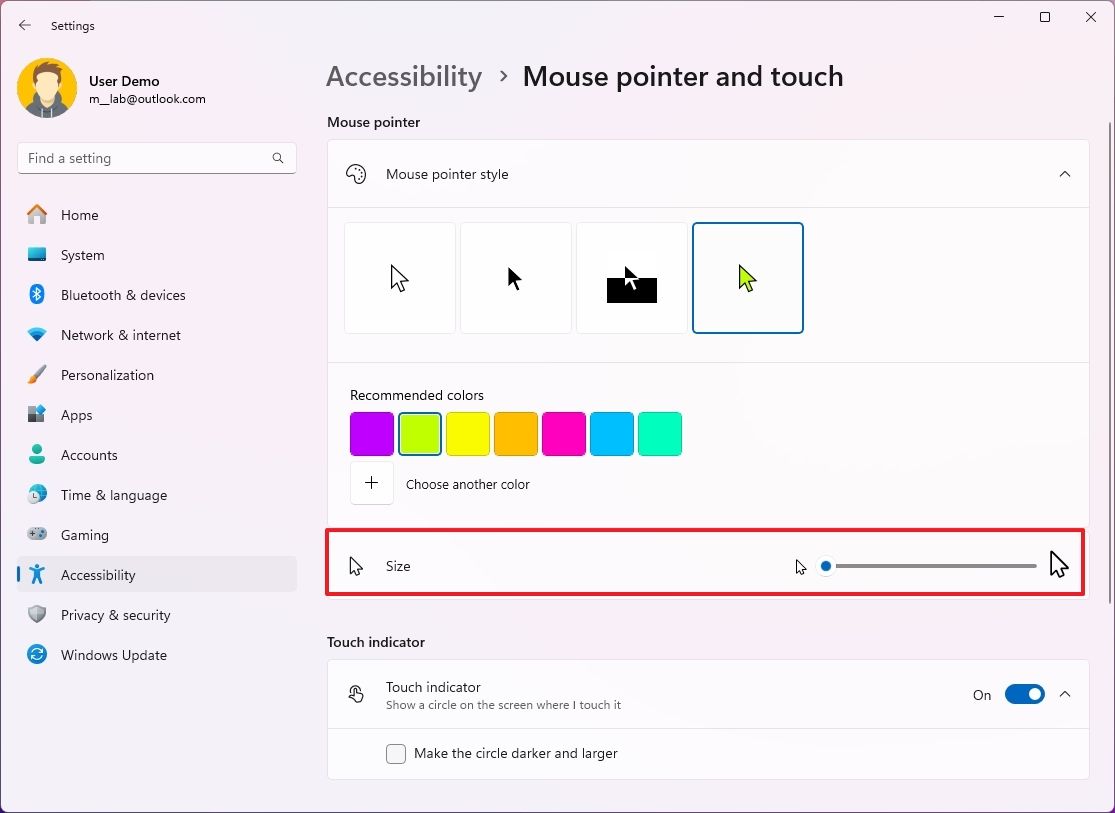This screenshot has height=813, width=1115.
Task: Open Accessibility from the sidebar
Action: [x=98, y=574]
